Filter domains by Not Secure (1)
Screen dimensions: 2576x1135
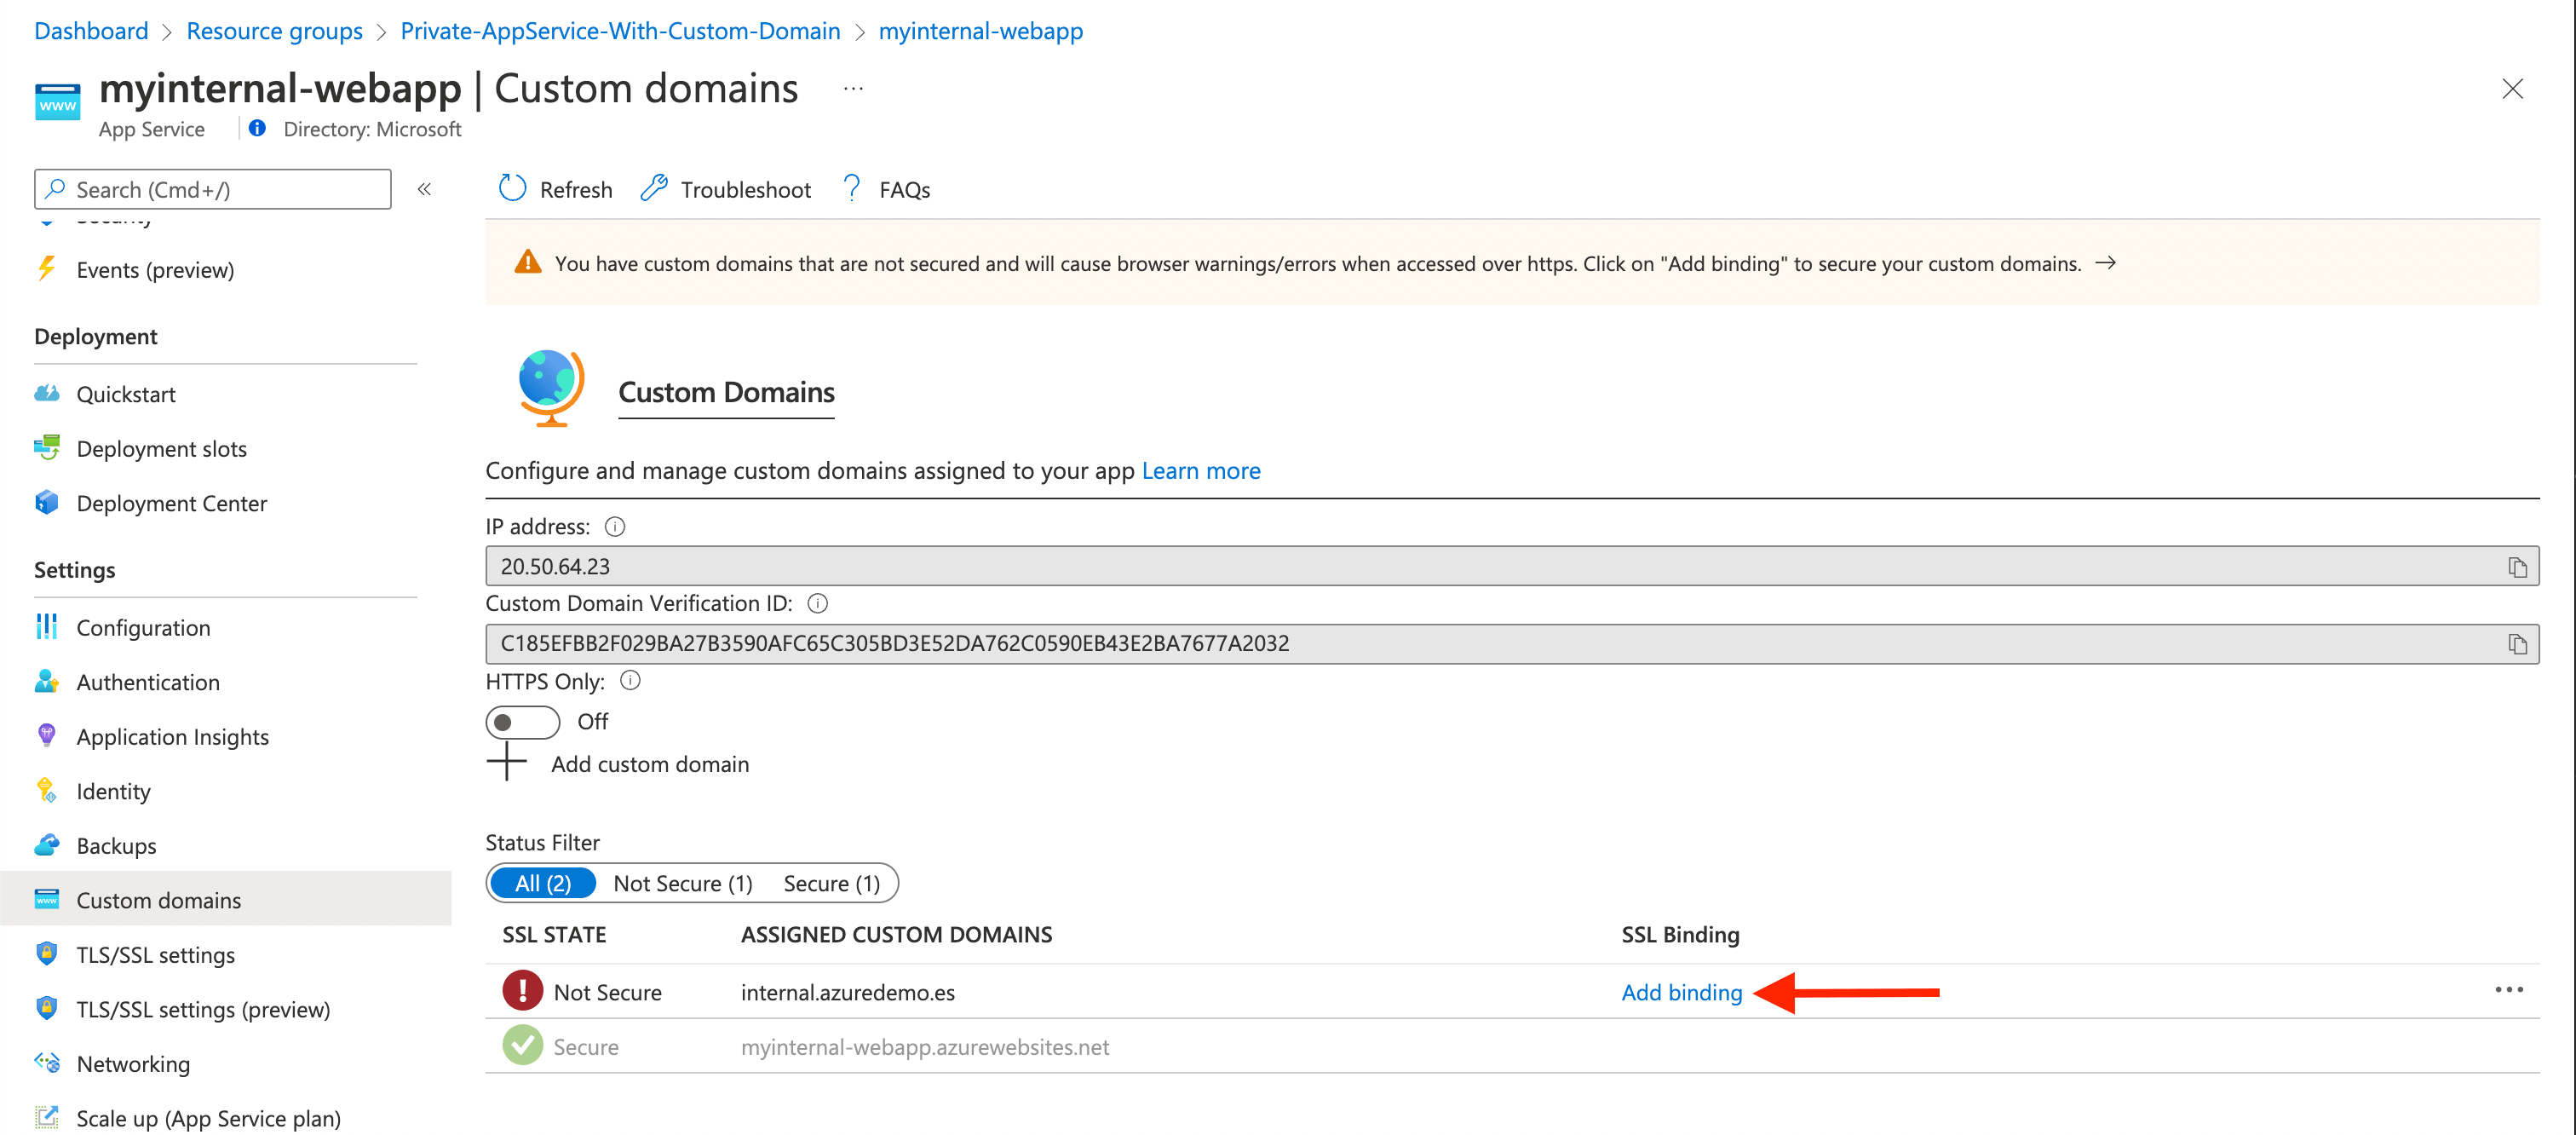click(683, 883)
